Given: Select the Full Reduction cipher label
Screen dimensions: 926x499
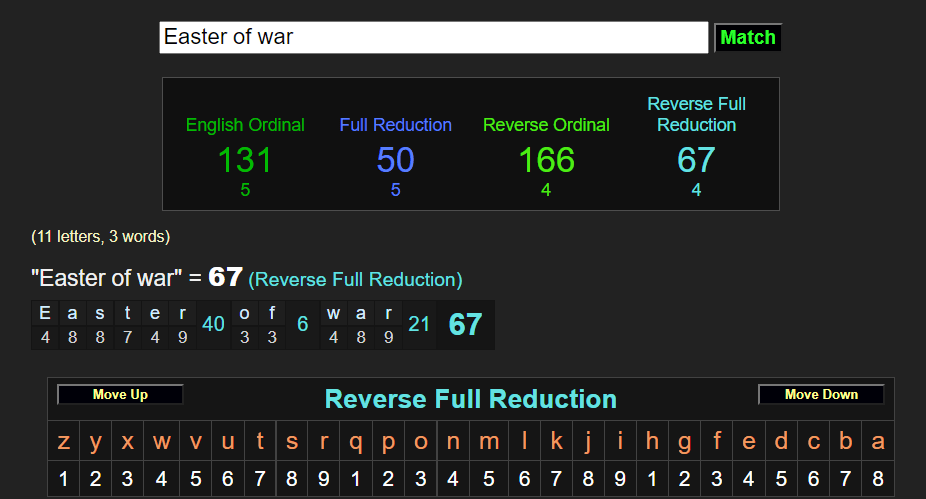Looking at the screenshot, I should coord(395,125).
